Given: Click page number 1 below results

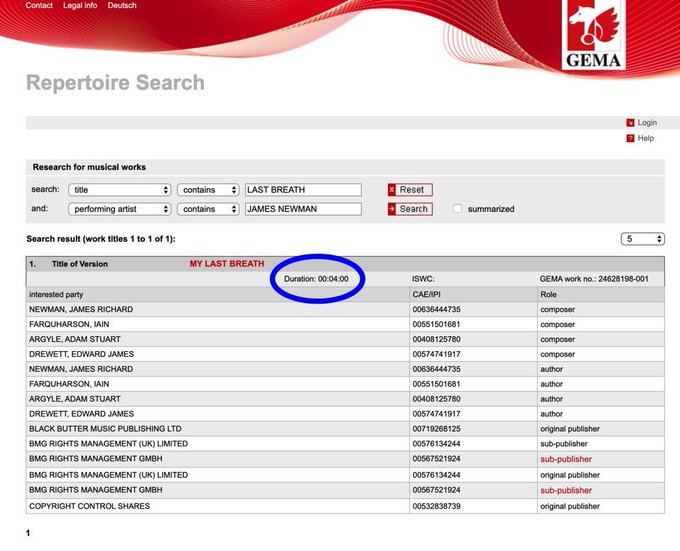Looking at the screenshot, I should (28, 533).
